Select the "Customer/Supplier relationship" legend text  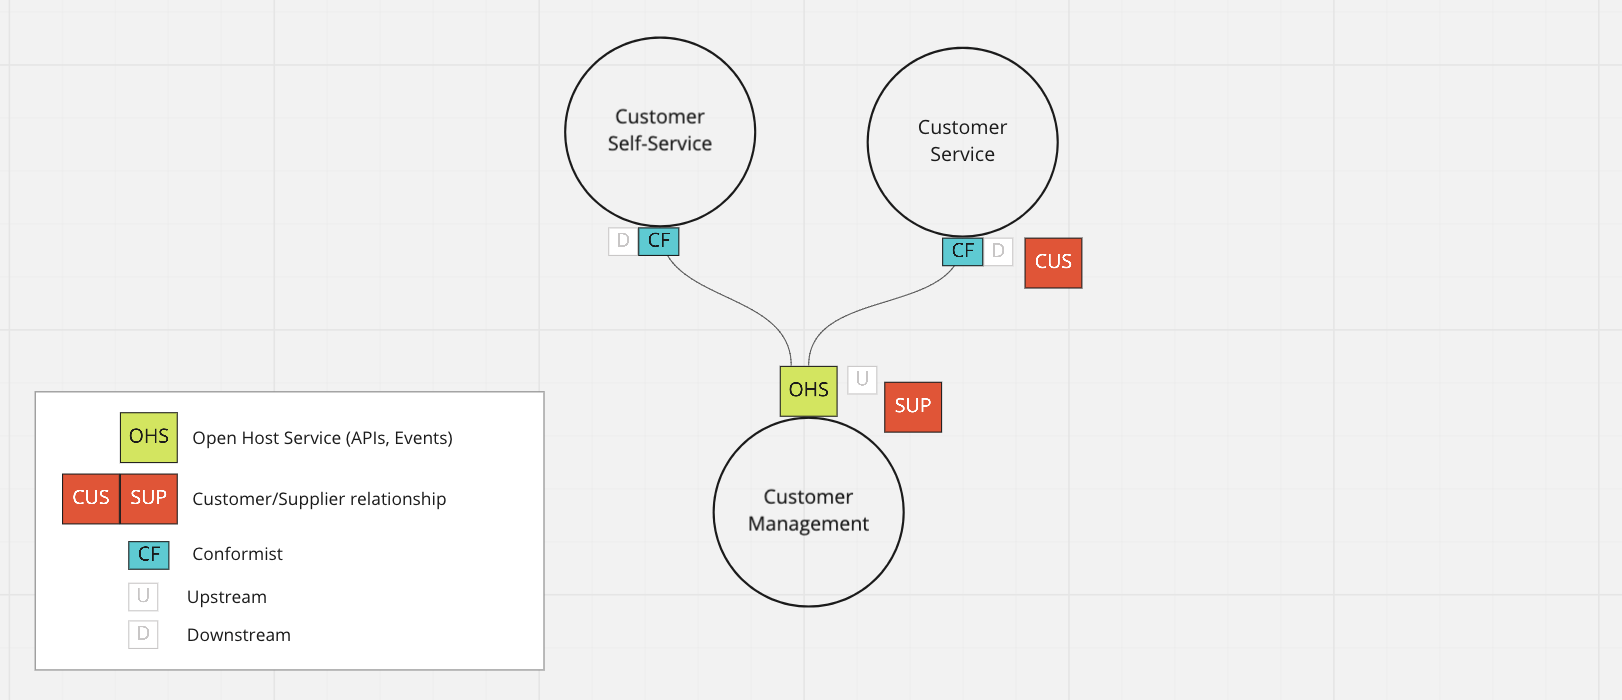[x=319, y=499]
